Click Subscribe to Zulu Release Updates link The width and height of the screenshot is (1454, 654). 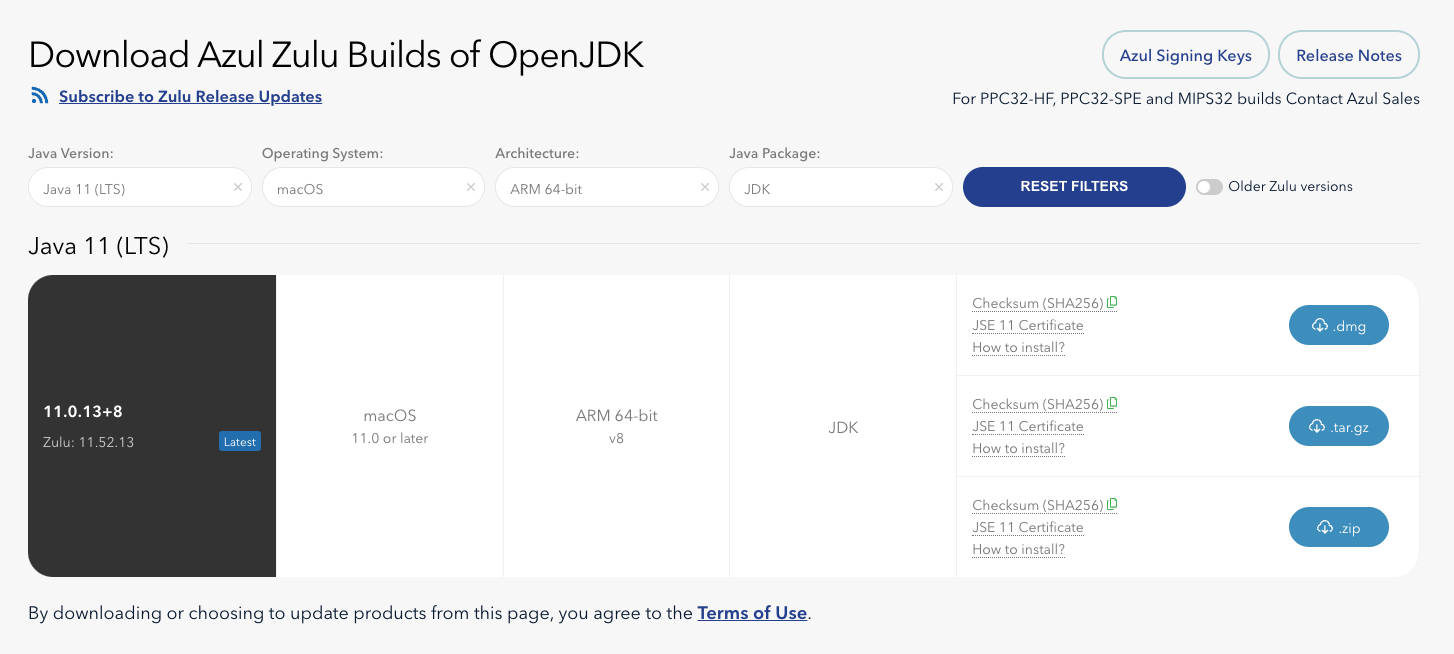[190, 97]
